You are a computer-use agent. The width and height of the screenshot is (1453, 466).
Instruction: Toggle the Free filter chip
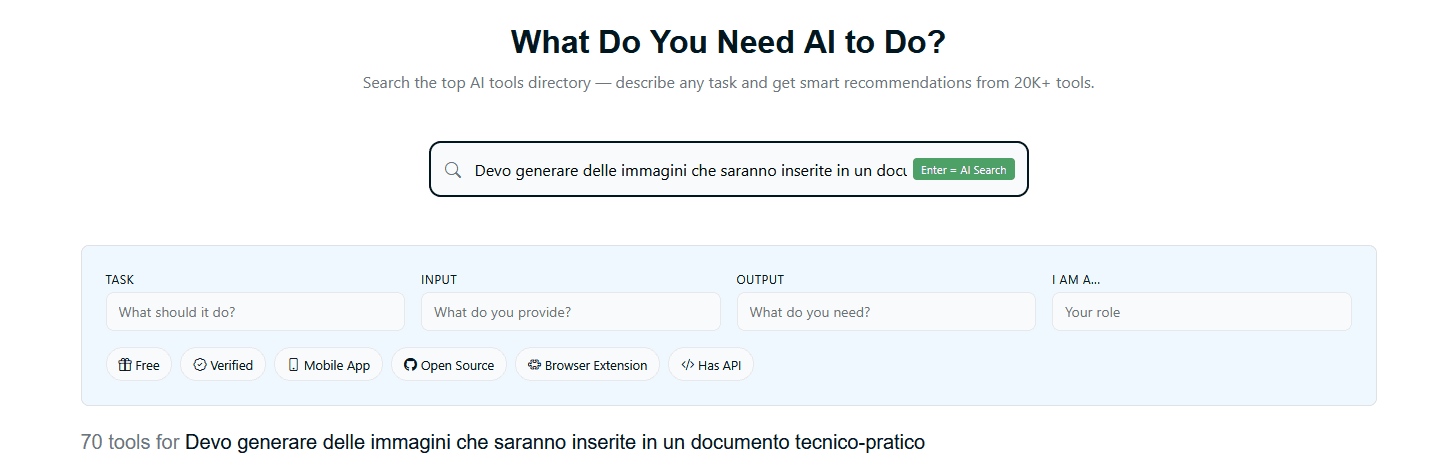pos(139,365)
